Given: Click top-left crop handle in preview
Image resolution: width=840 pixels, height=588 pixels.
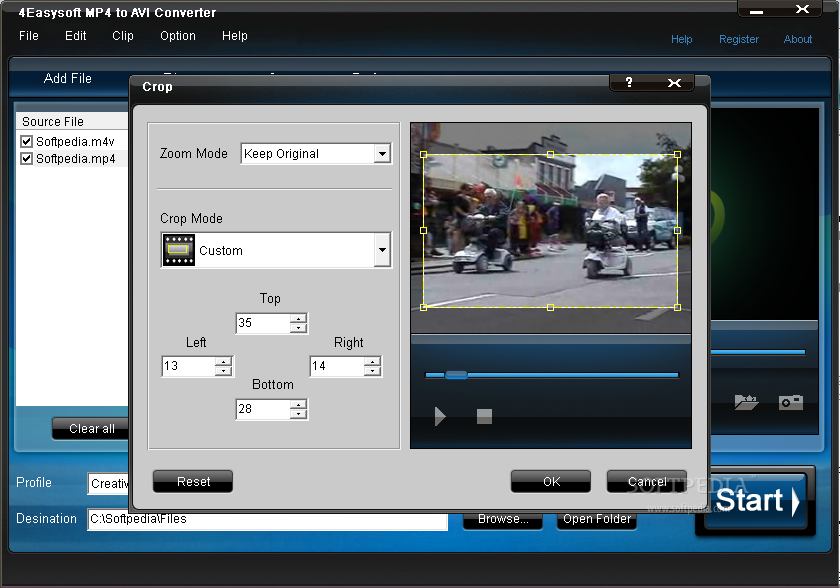Looking at the screenshot, I should 424,154.
